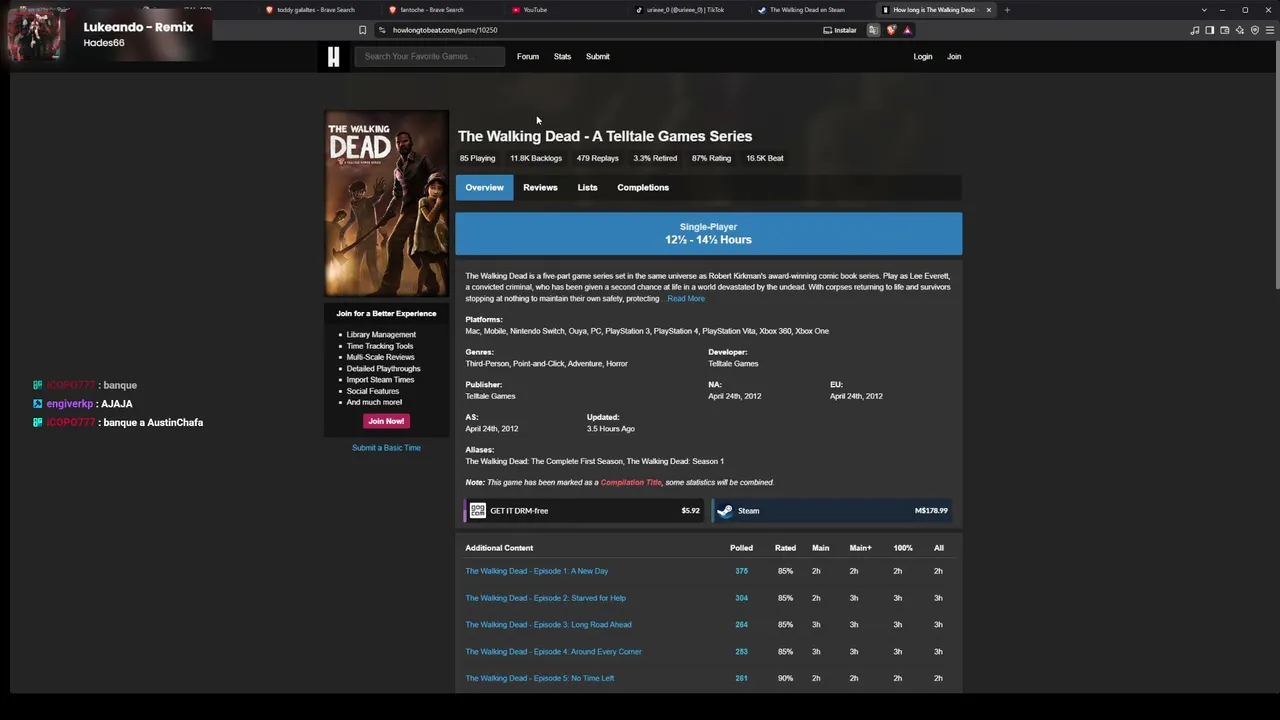Click the Additional Content table heading
1280x720 pixels.
click(499, 548)
